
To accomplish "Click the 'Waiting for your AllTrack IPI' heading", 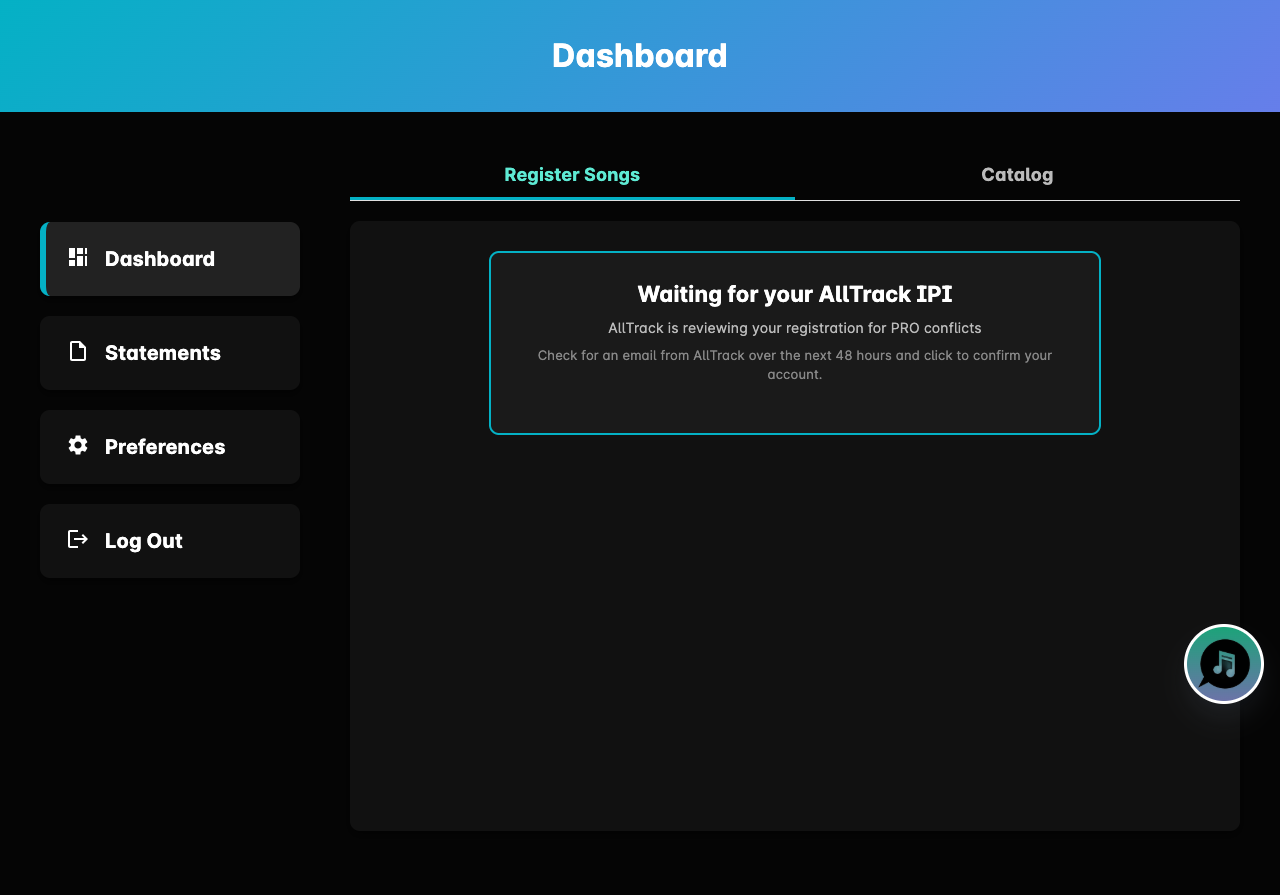I will [x=795, y=294].
